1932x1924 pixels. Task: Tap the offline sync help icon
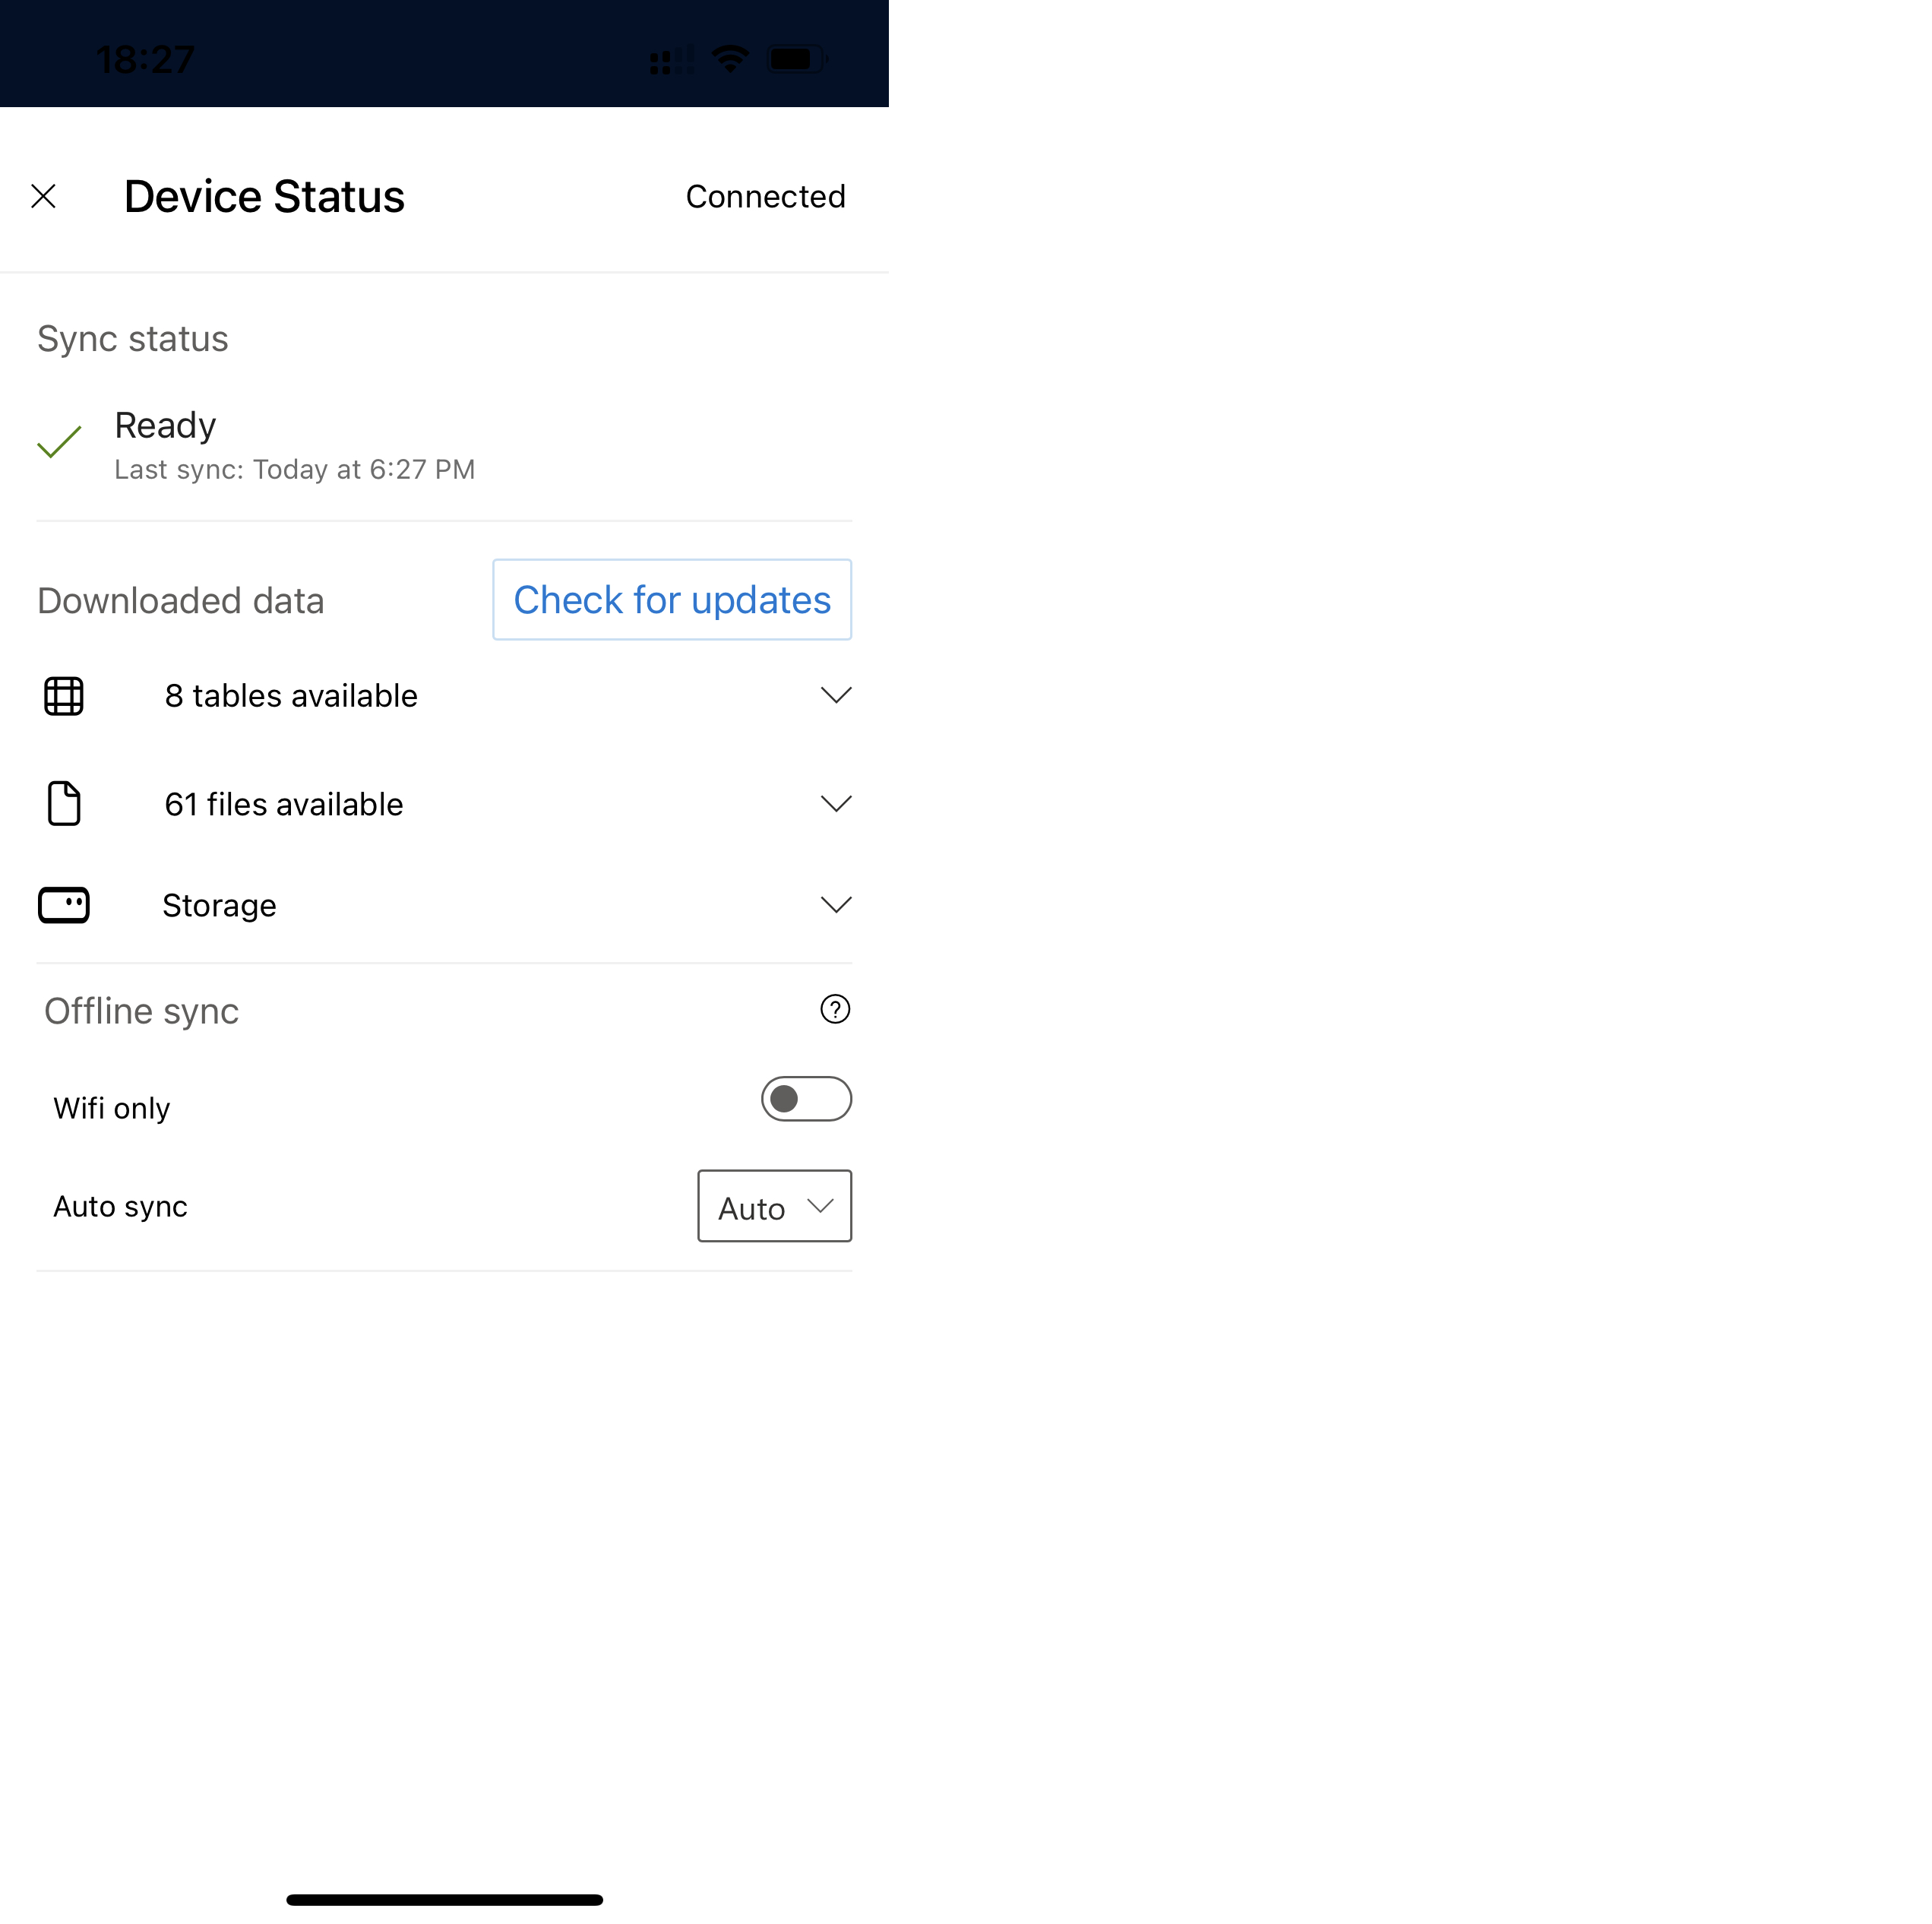(835, 1010)
